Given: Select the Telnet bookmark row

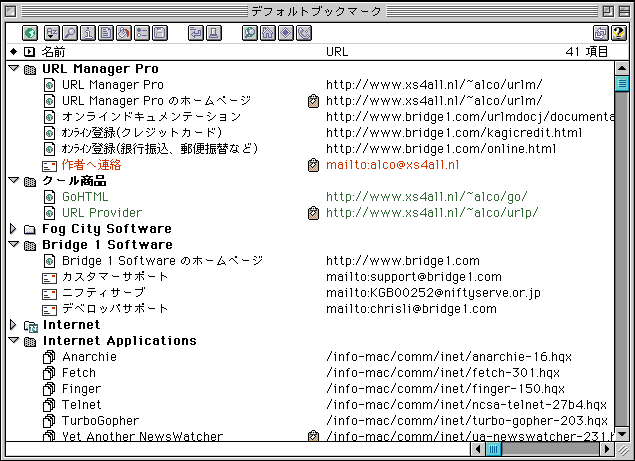Looking at the screenshot, I should pos(310,405).
